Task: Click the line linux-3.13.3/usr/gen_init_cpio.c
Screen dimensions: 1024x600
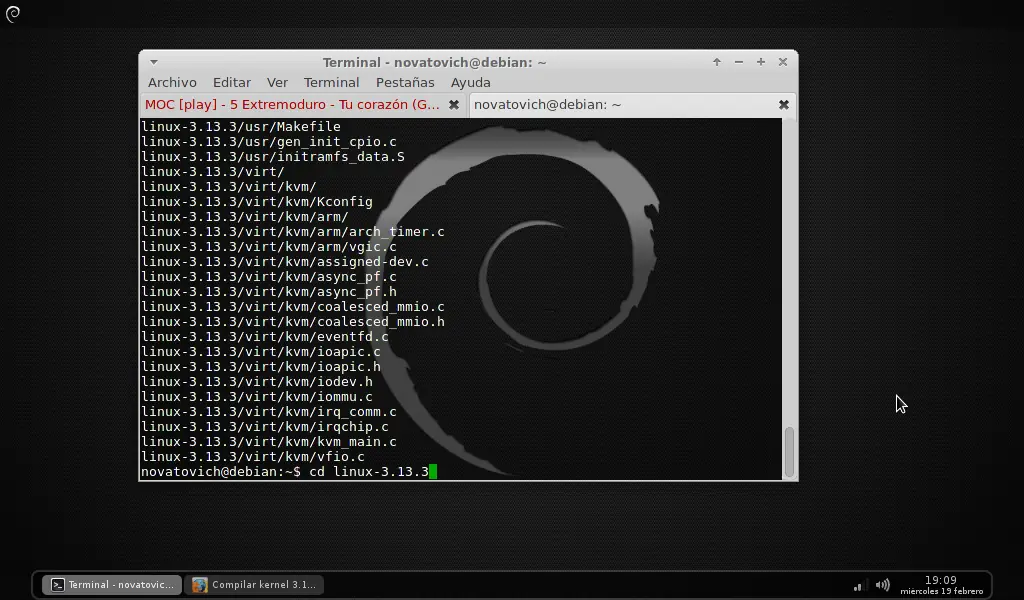Action: pos(269,142)
